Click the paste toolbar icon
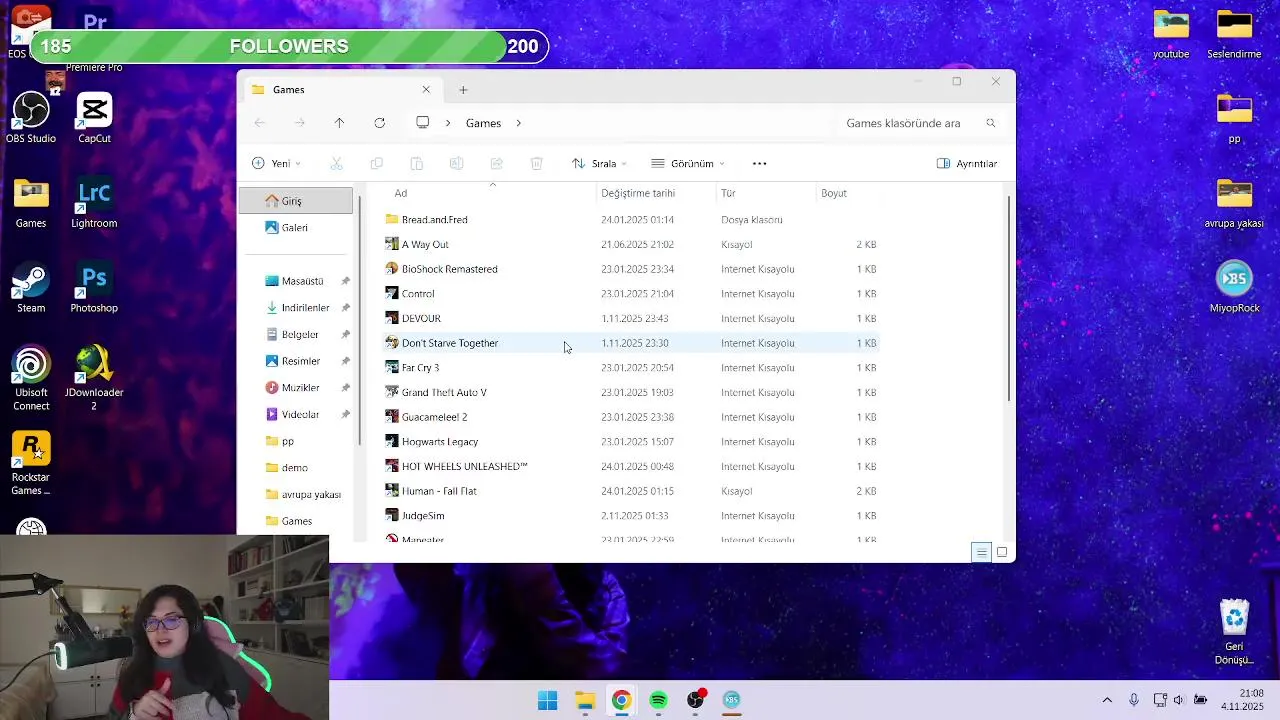This screenshot has width=1280, height=720. click(x=416, y=163)
